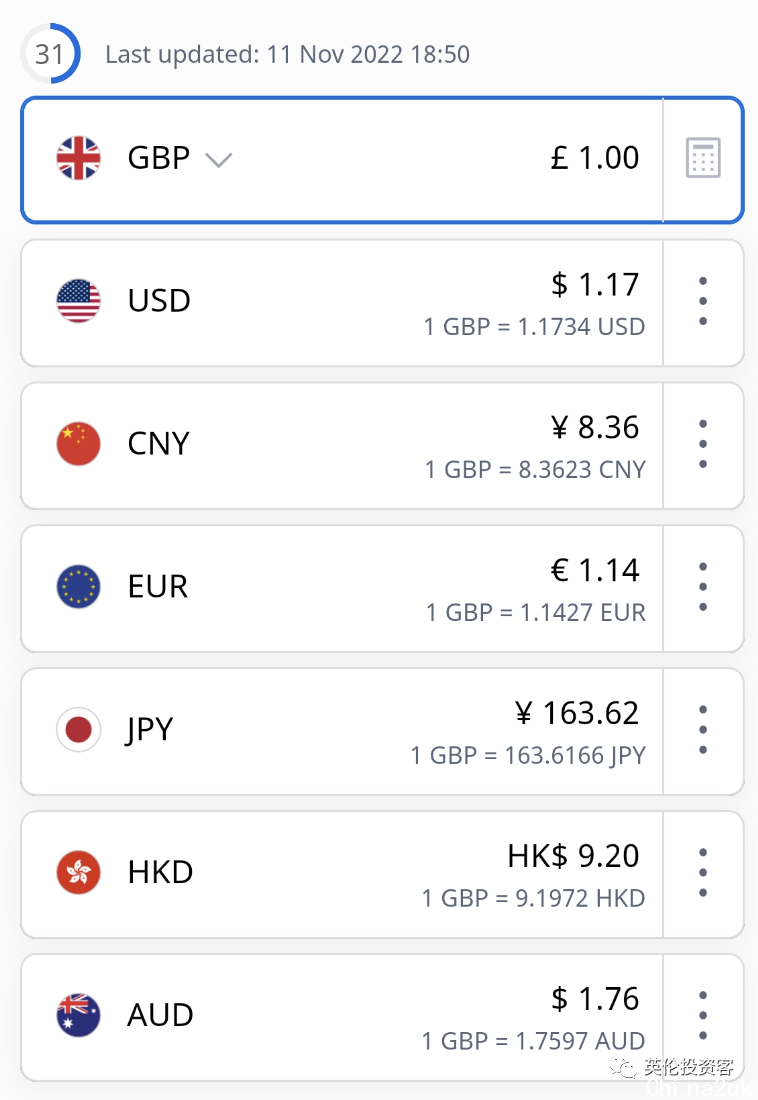Click the Last updated timestamp text

point(288,55)
